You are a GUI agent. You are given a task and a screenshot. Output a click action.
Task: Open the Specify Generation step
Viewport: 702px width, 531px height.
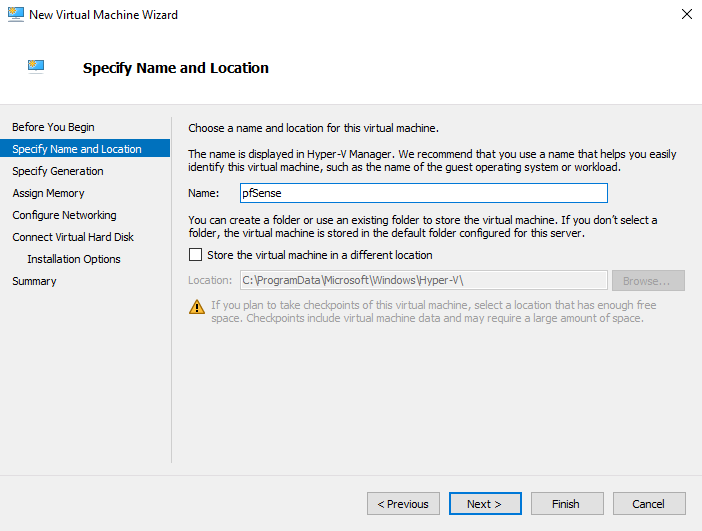(58, 171)
